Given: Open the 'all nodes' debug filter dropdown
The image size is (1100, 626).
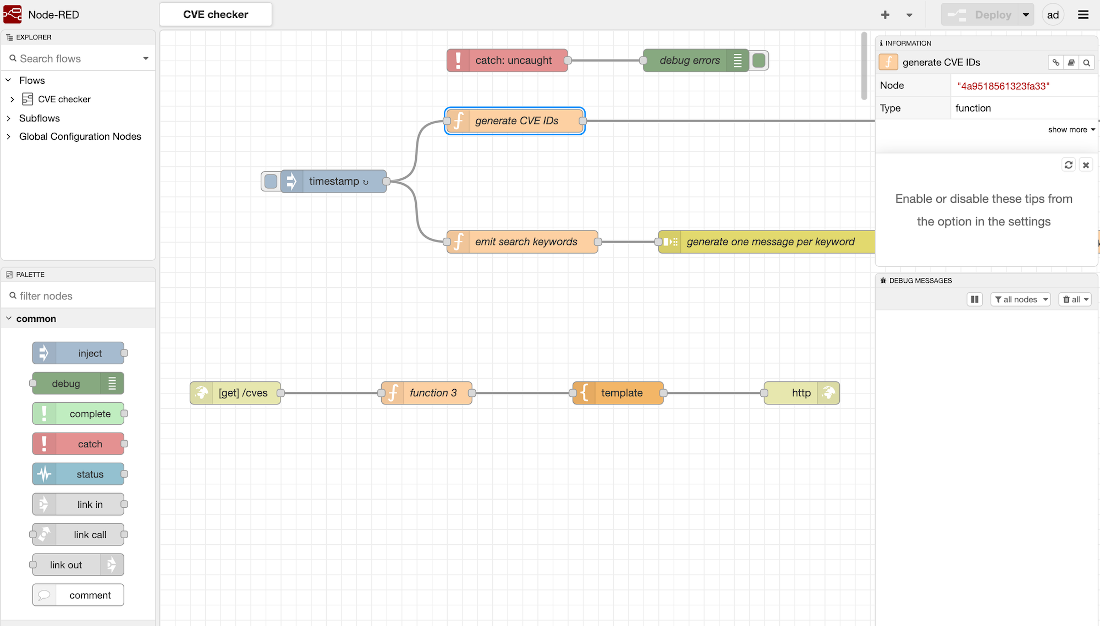Looking at the screenshot, I should 1021,300.
